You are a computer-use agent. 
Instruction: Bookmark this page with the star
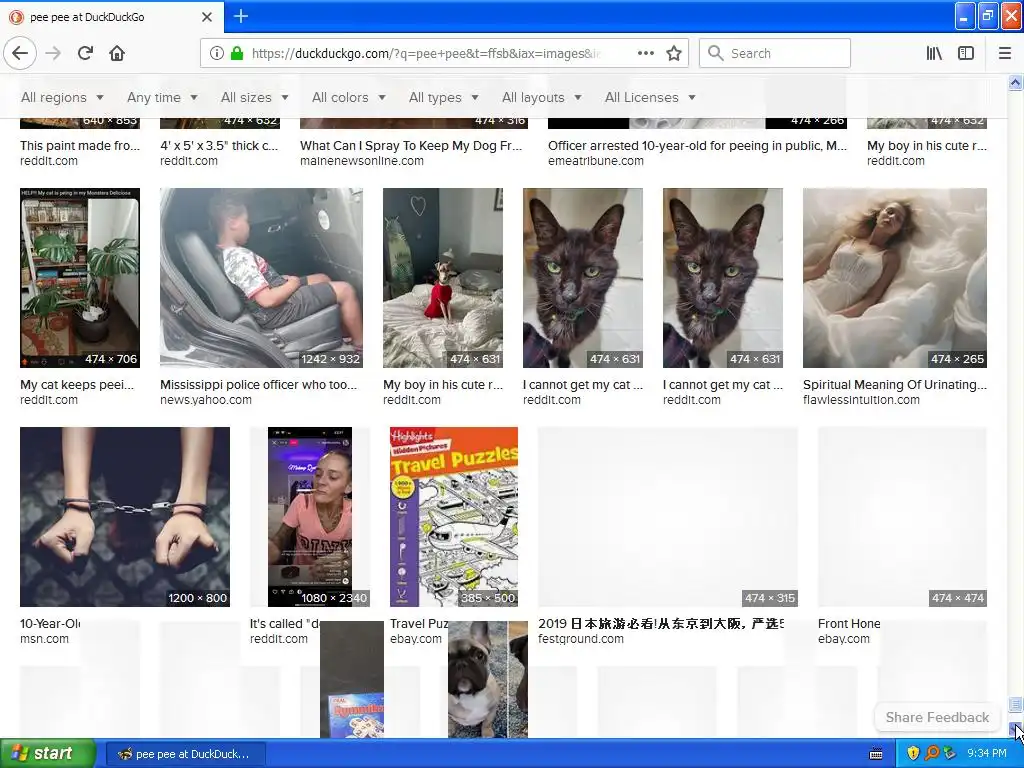click(674, 53)
